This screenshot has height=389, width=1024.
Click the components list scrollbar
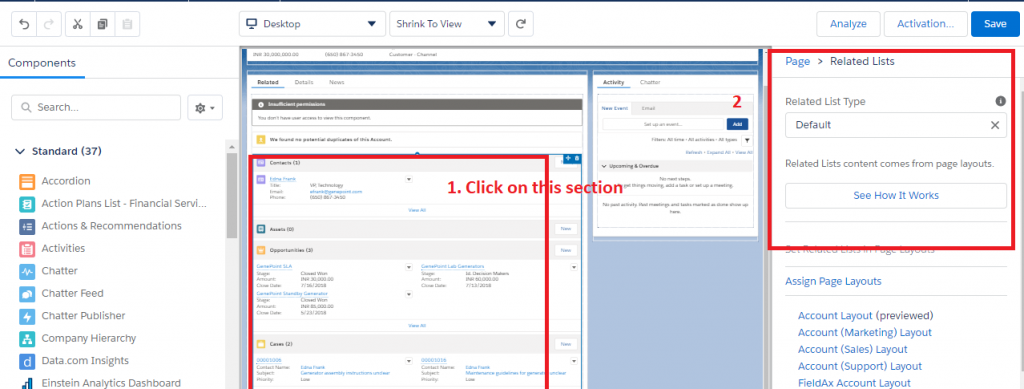pos(231,196)
